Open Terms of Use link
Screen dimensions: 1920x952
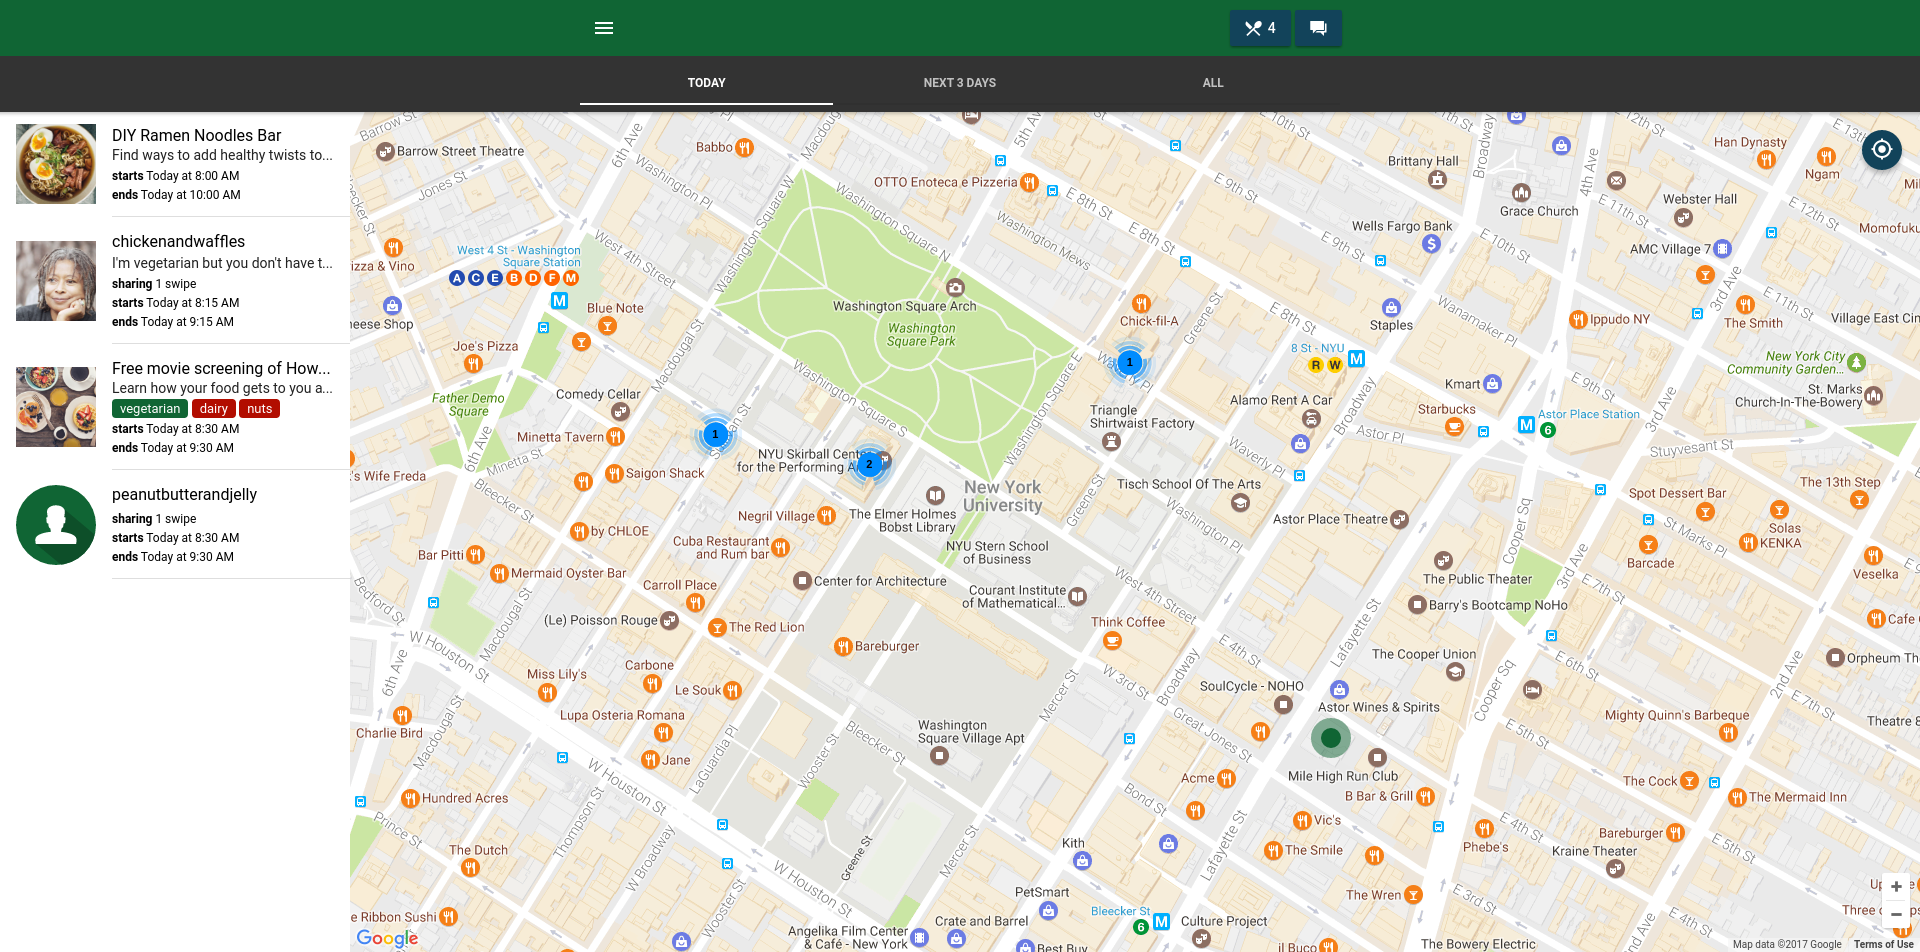(x=1883, y=944)
